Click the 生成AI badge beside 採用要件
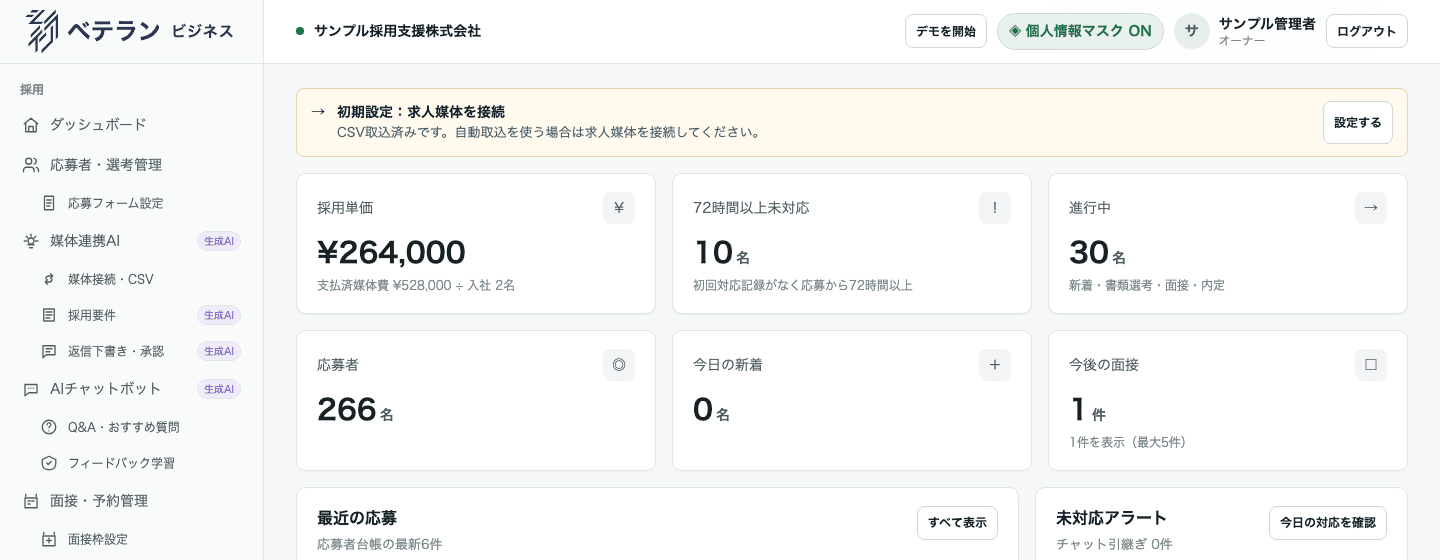The height and width of the screenshot is (560, 1440). point(219,315)
